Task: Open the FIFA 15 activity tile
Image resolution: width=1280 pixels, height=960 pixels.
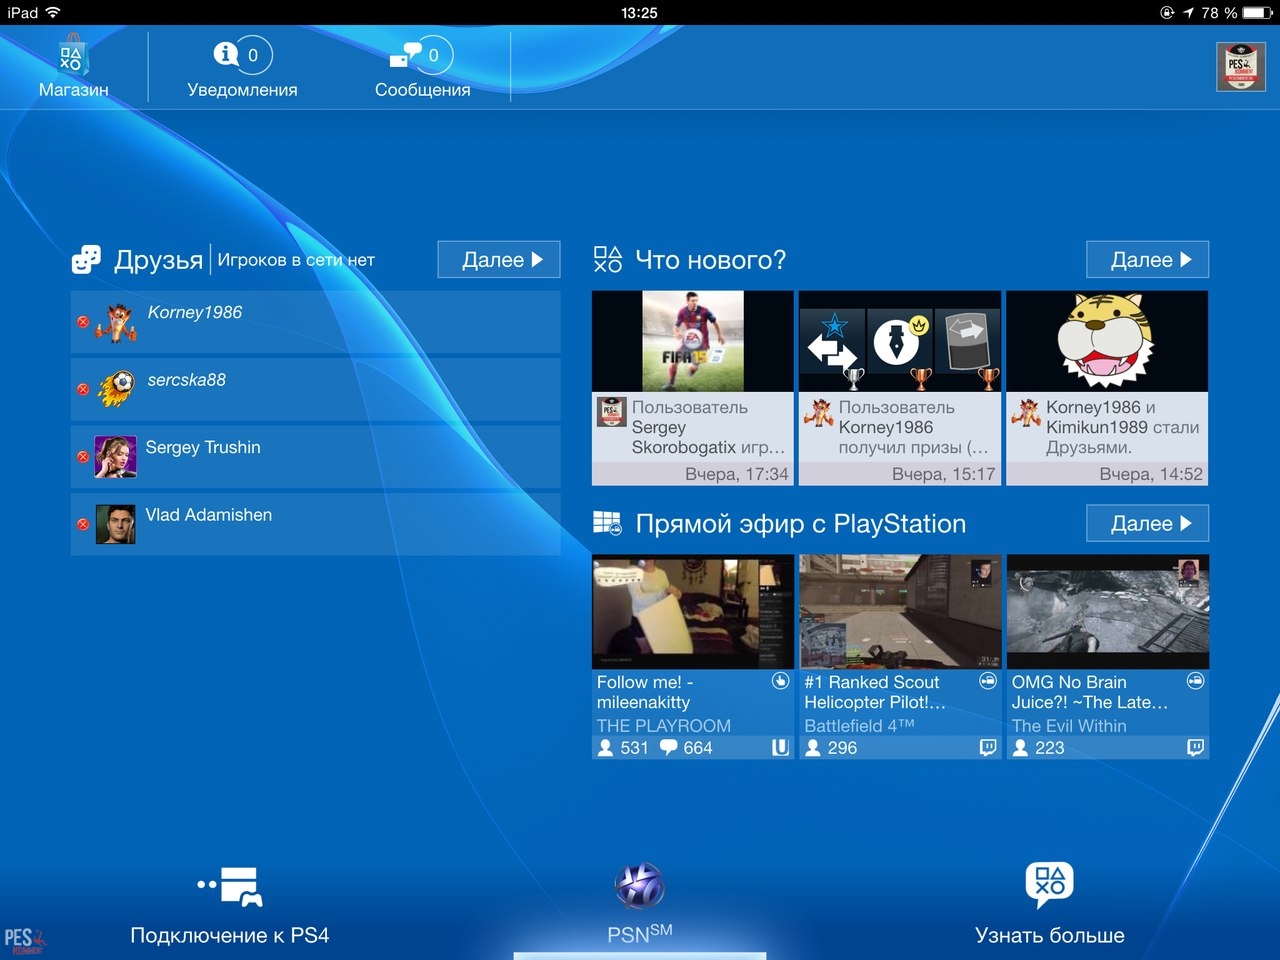Action: click(692, 388)
